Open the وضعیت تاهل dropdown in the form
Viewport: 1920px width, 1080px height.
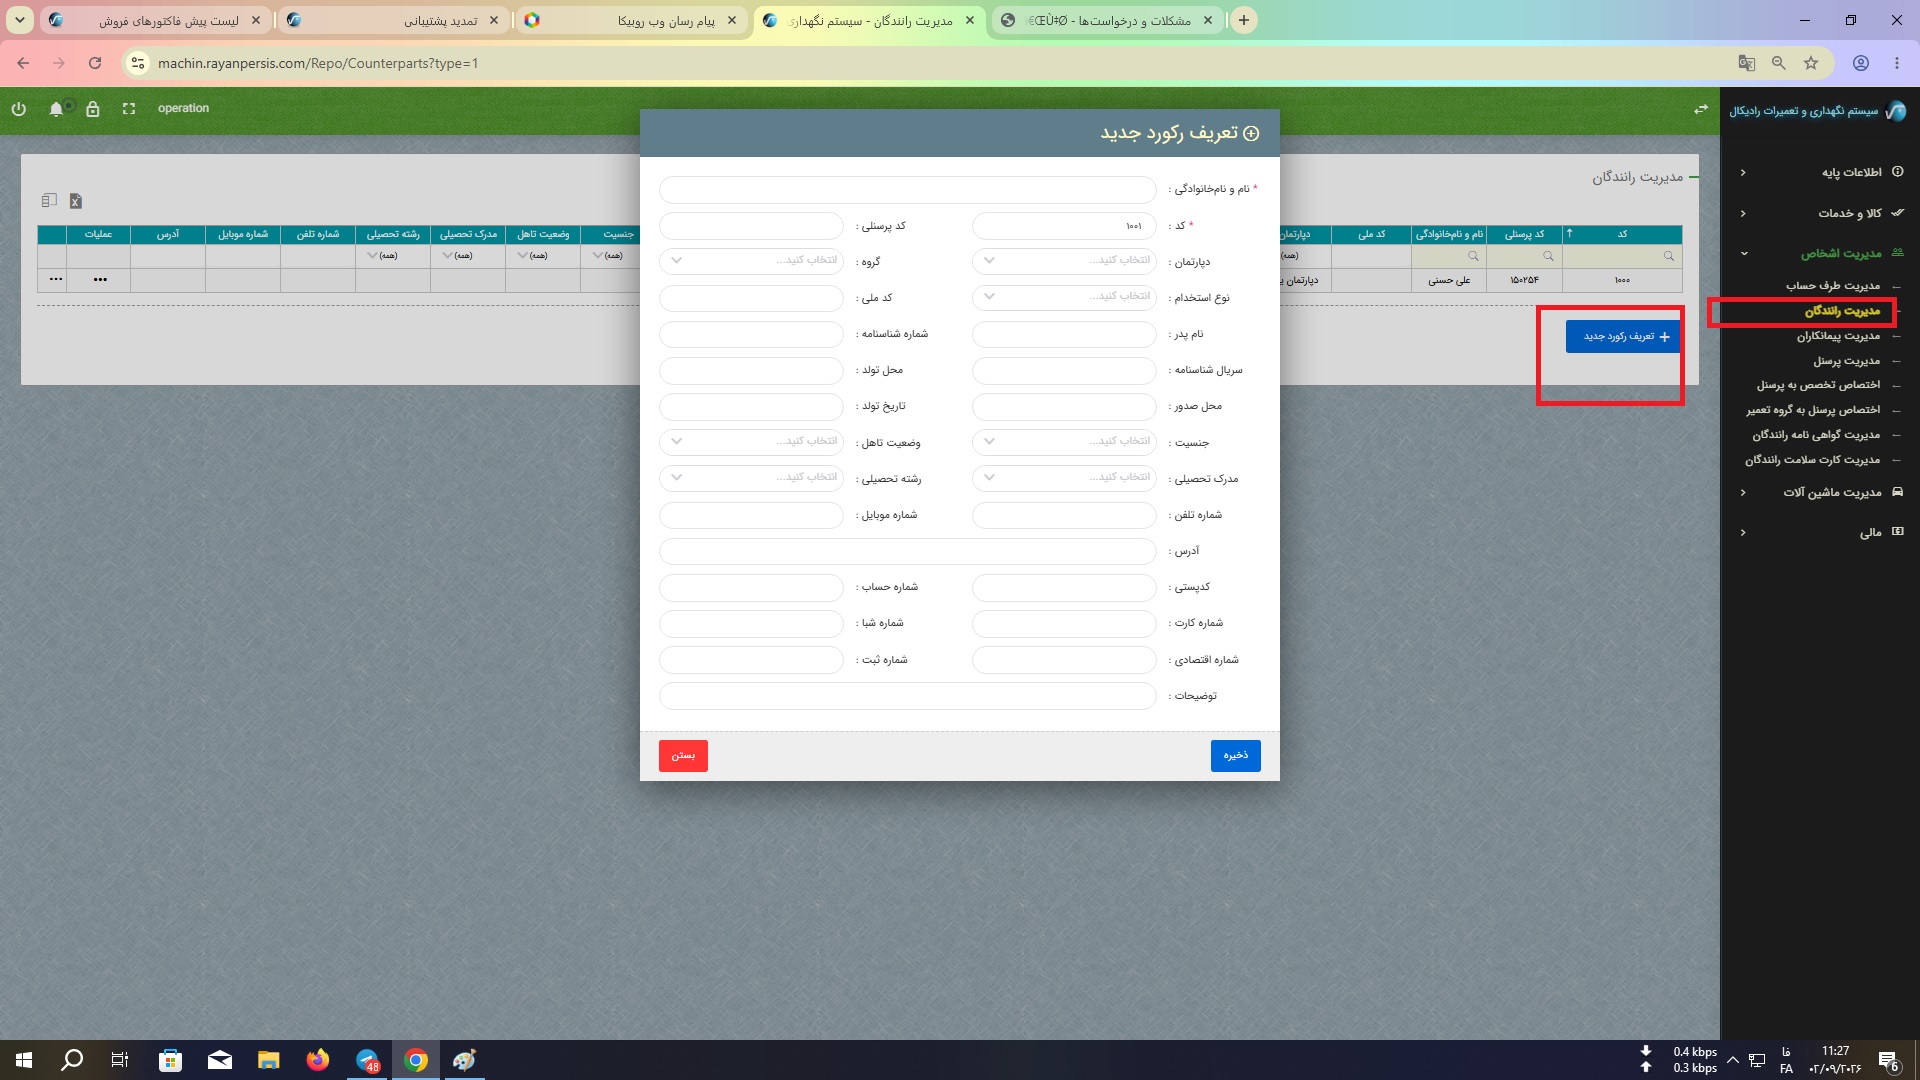coord(751,442)
